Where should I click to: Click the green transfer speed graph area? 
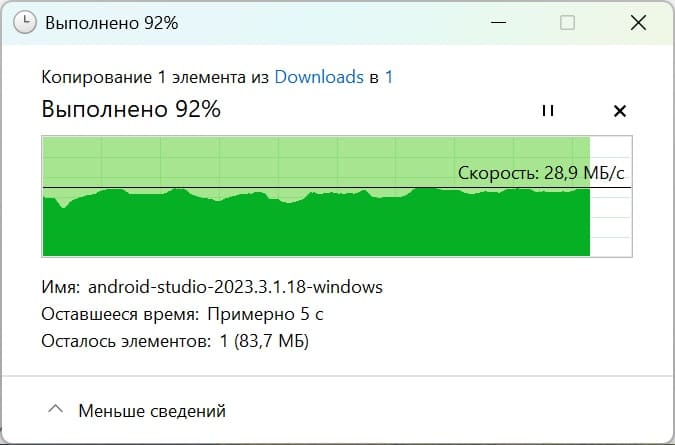(316, 222)
